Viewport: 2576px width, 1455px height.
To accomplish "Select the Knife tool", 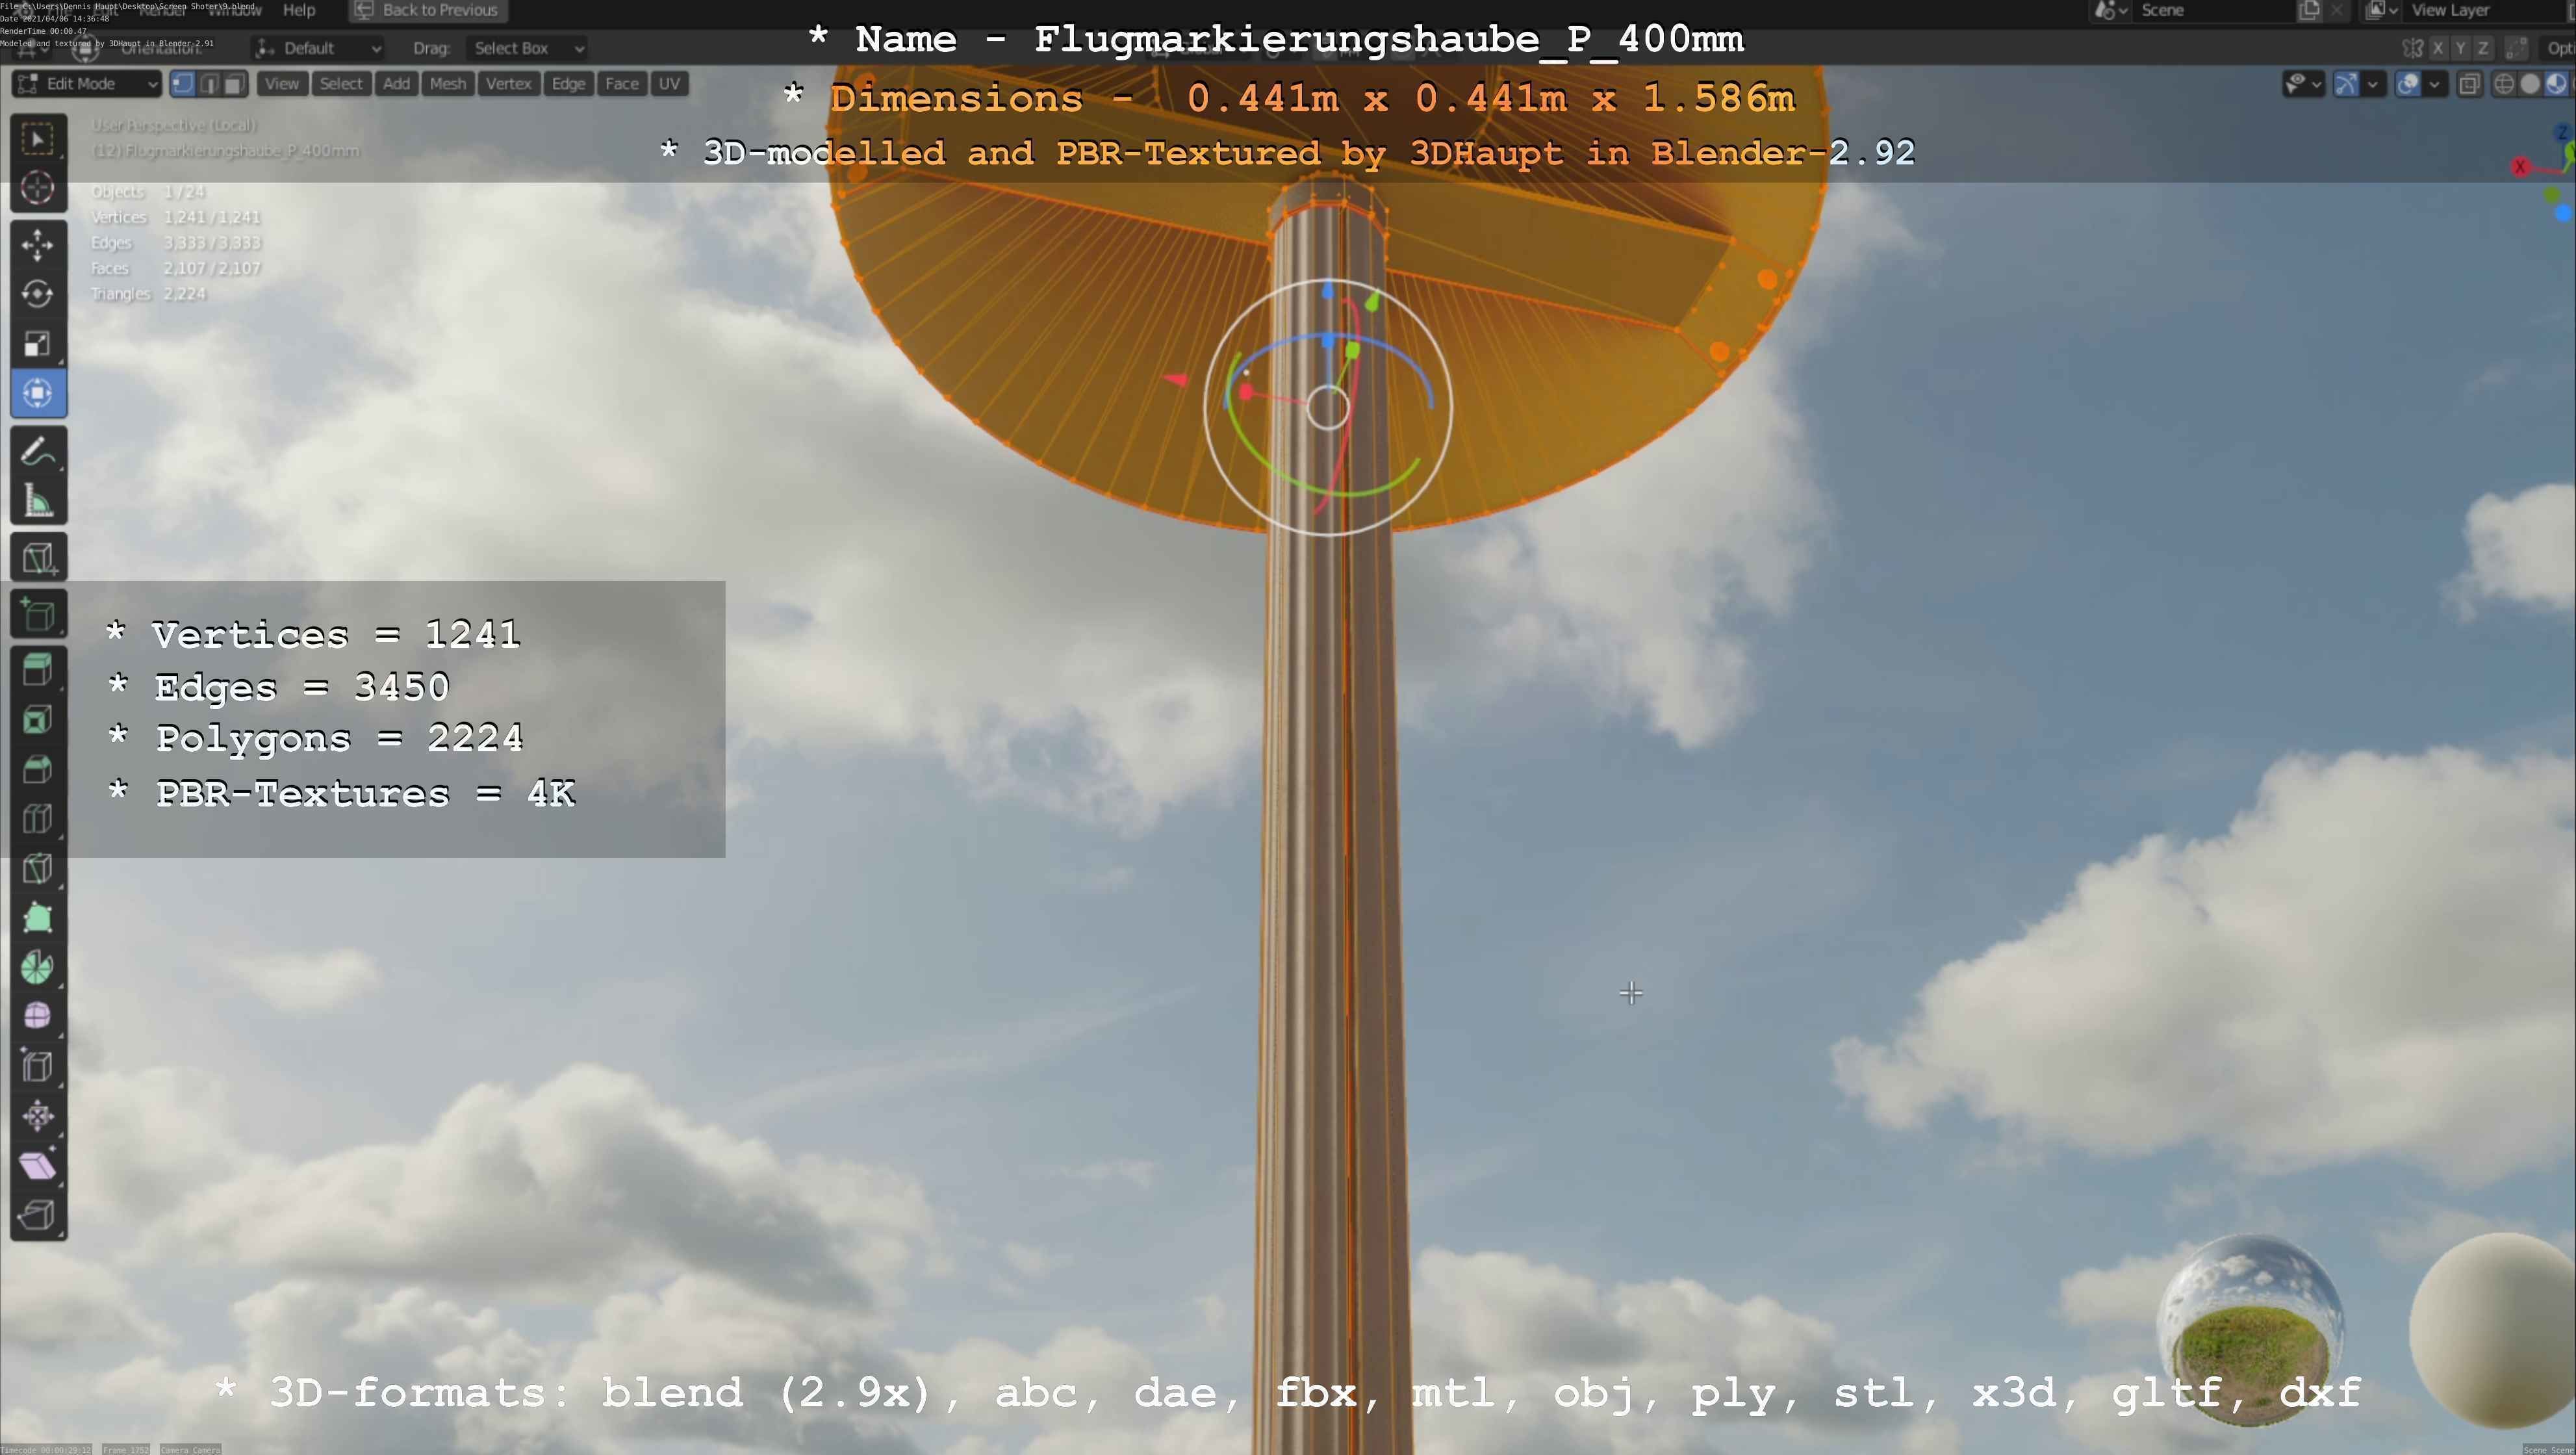I will pyautogui.click(x=38, y=868).
